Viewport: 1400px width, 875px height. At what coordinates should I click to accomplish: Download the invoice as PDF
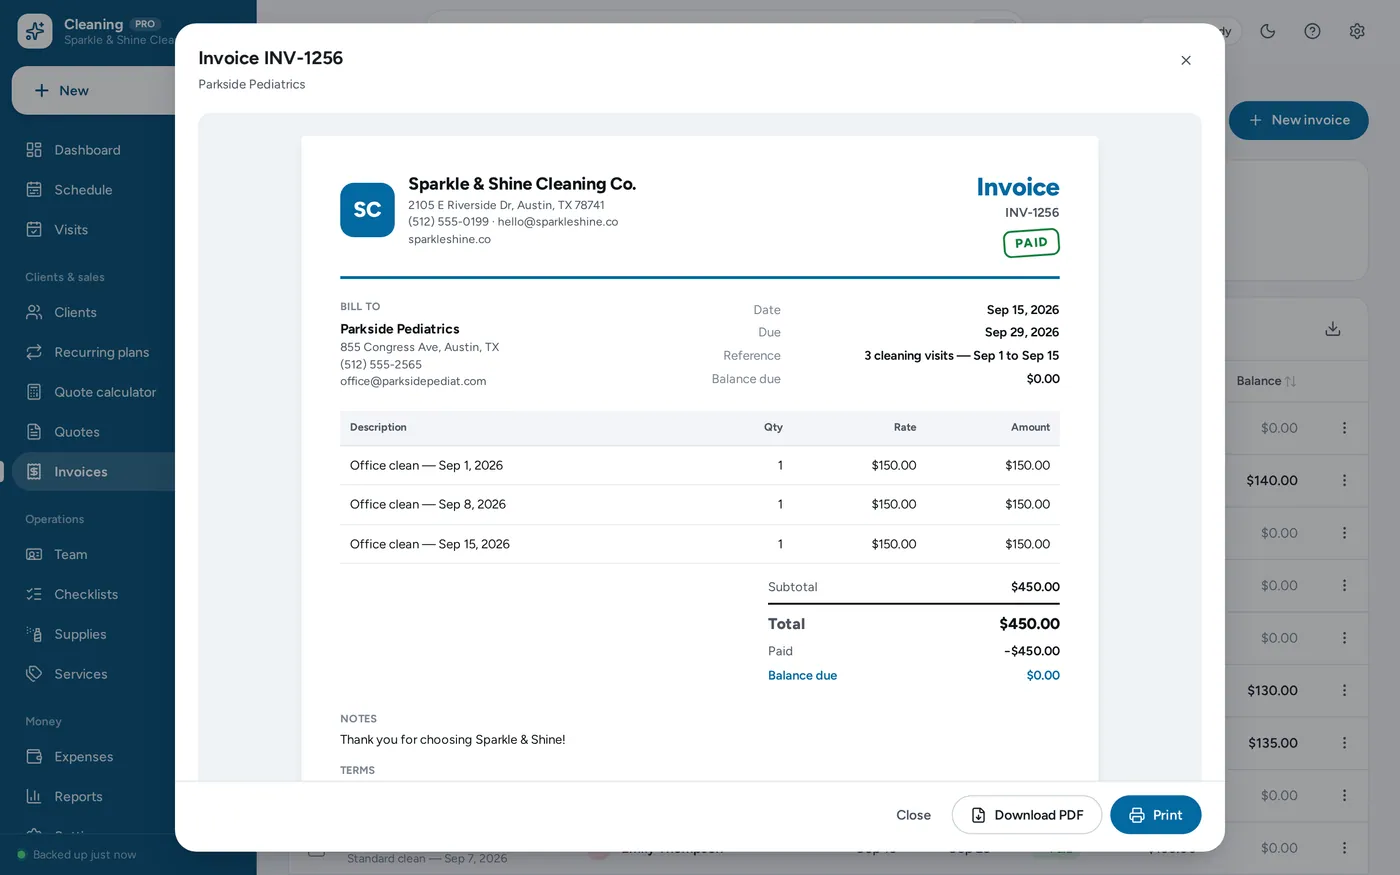coord(1027,815)
